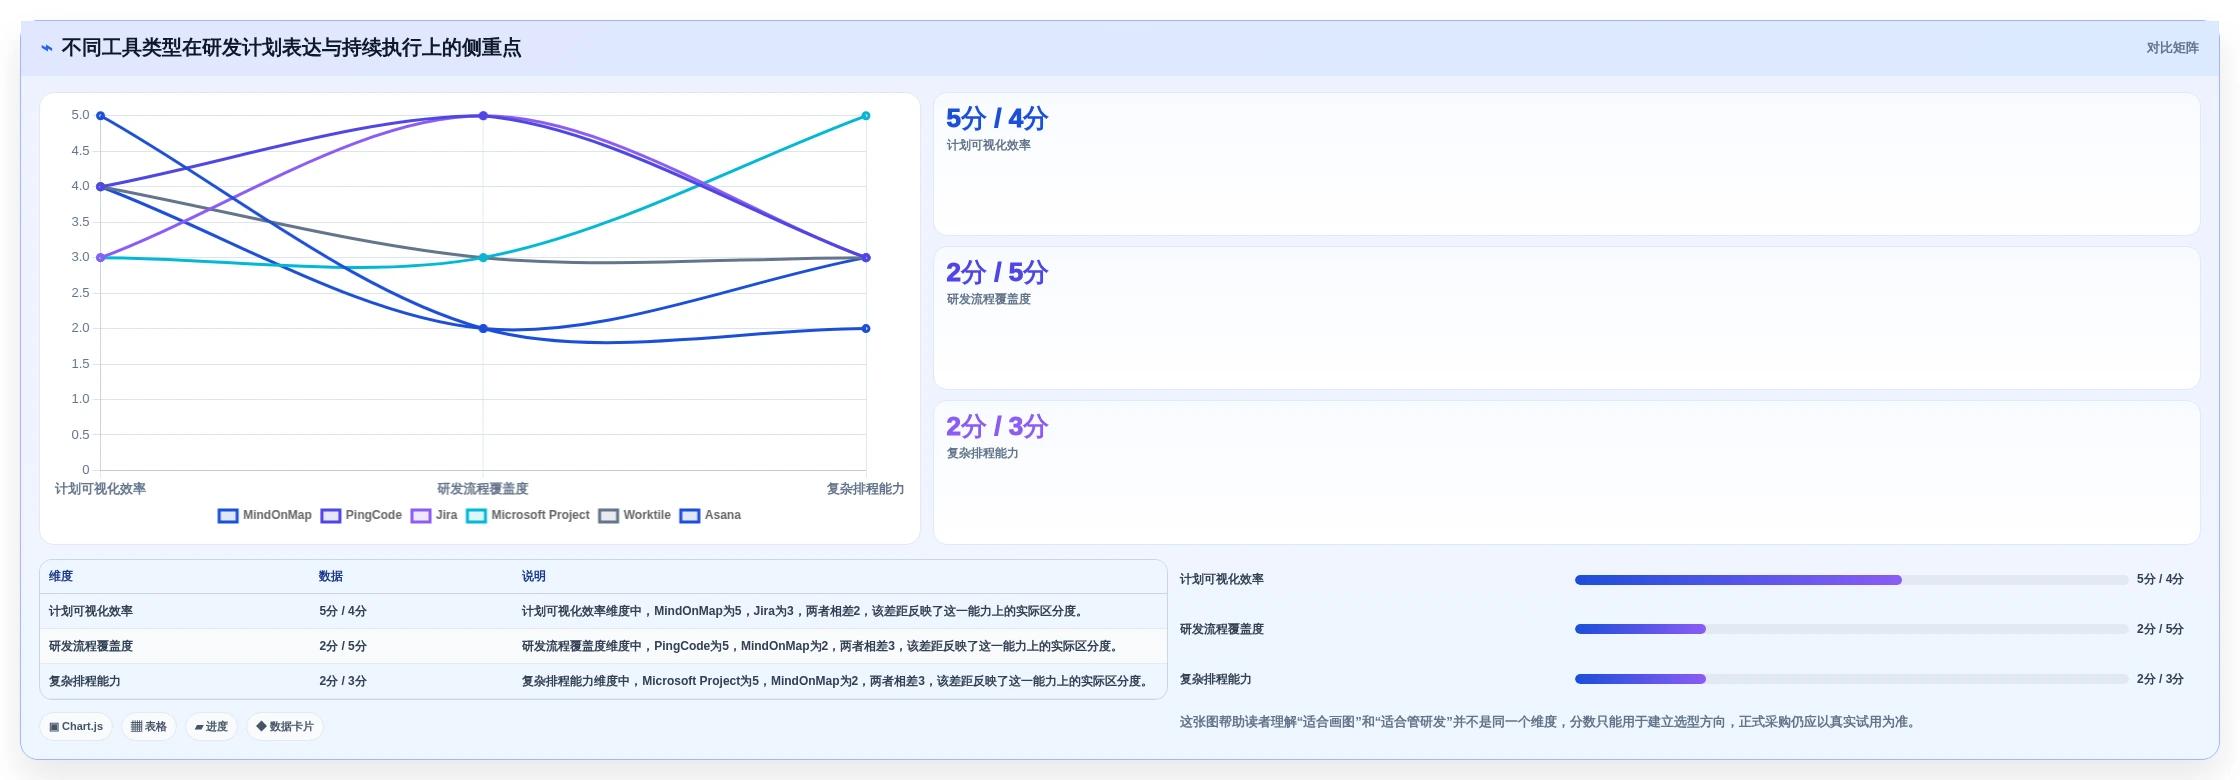Click the 计划可视化效率 progress bar
This screenshot has height=780, width=2240.
(x=1851, y=580)
